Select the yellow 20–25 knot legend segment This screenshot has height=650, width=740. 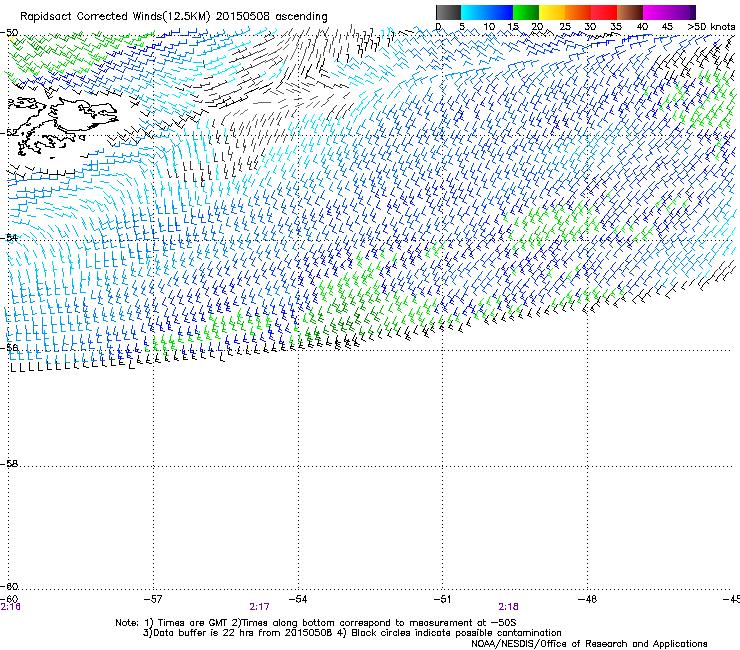click(552, 12)
